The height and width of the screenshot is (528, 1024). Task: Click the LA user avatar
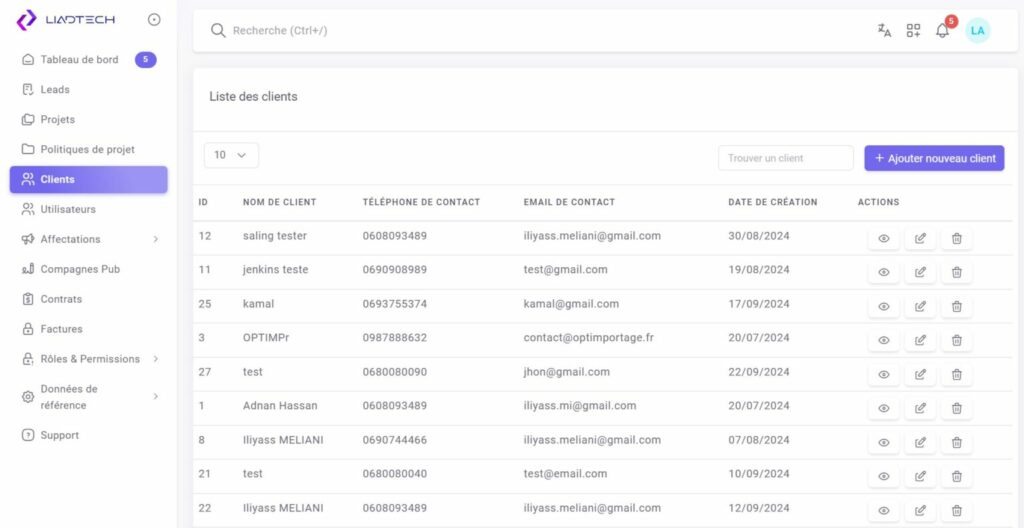point(977,31)
